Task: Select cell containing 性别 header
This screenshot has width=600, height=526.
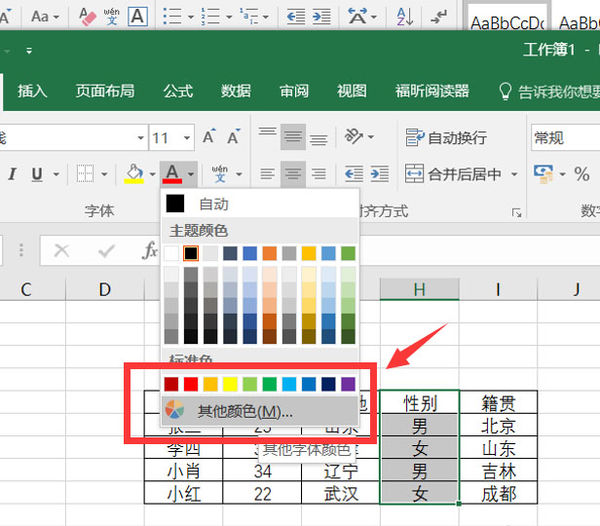Action: [419, 403]
